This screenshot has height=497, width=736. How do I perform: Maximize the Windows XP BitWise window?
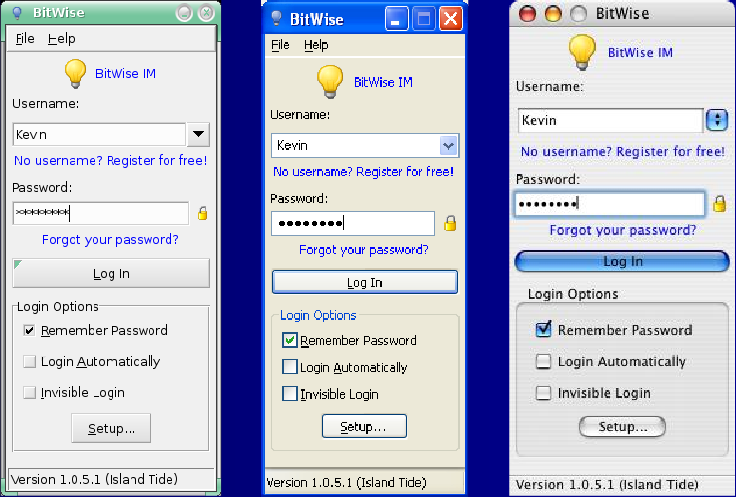pos(423,19)
